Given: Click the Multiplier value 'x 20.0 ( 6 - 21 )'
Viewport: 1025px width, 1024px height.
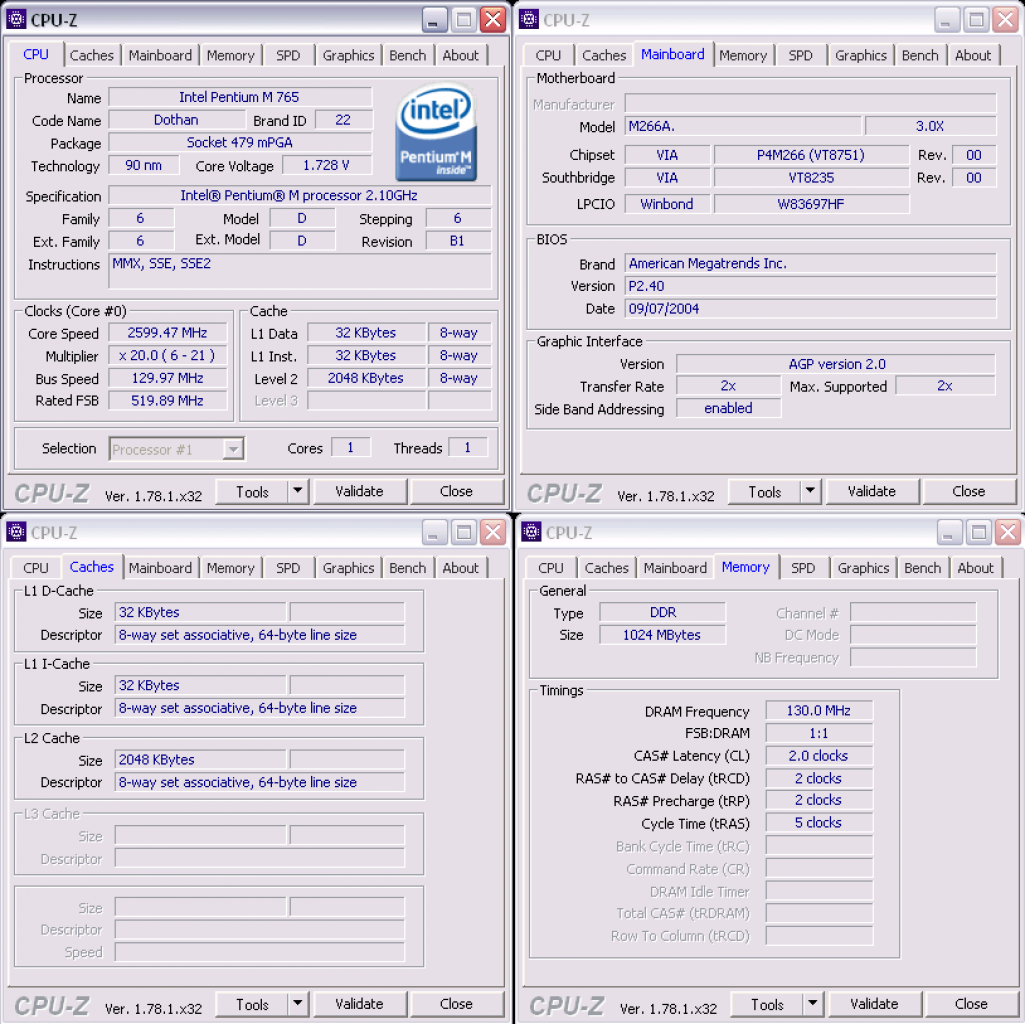Looking at the screenshot, I should tap(167, 356).
